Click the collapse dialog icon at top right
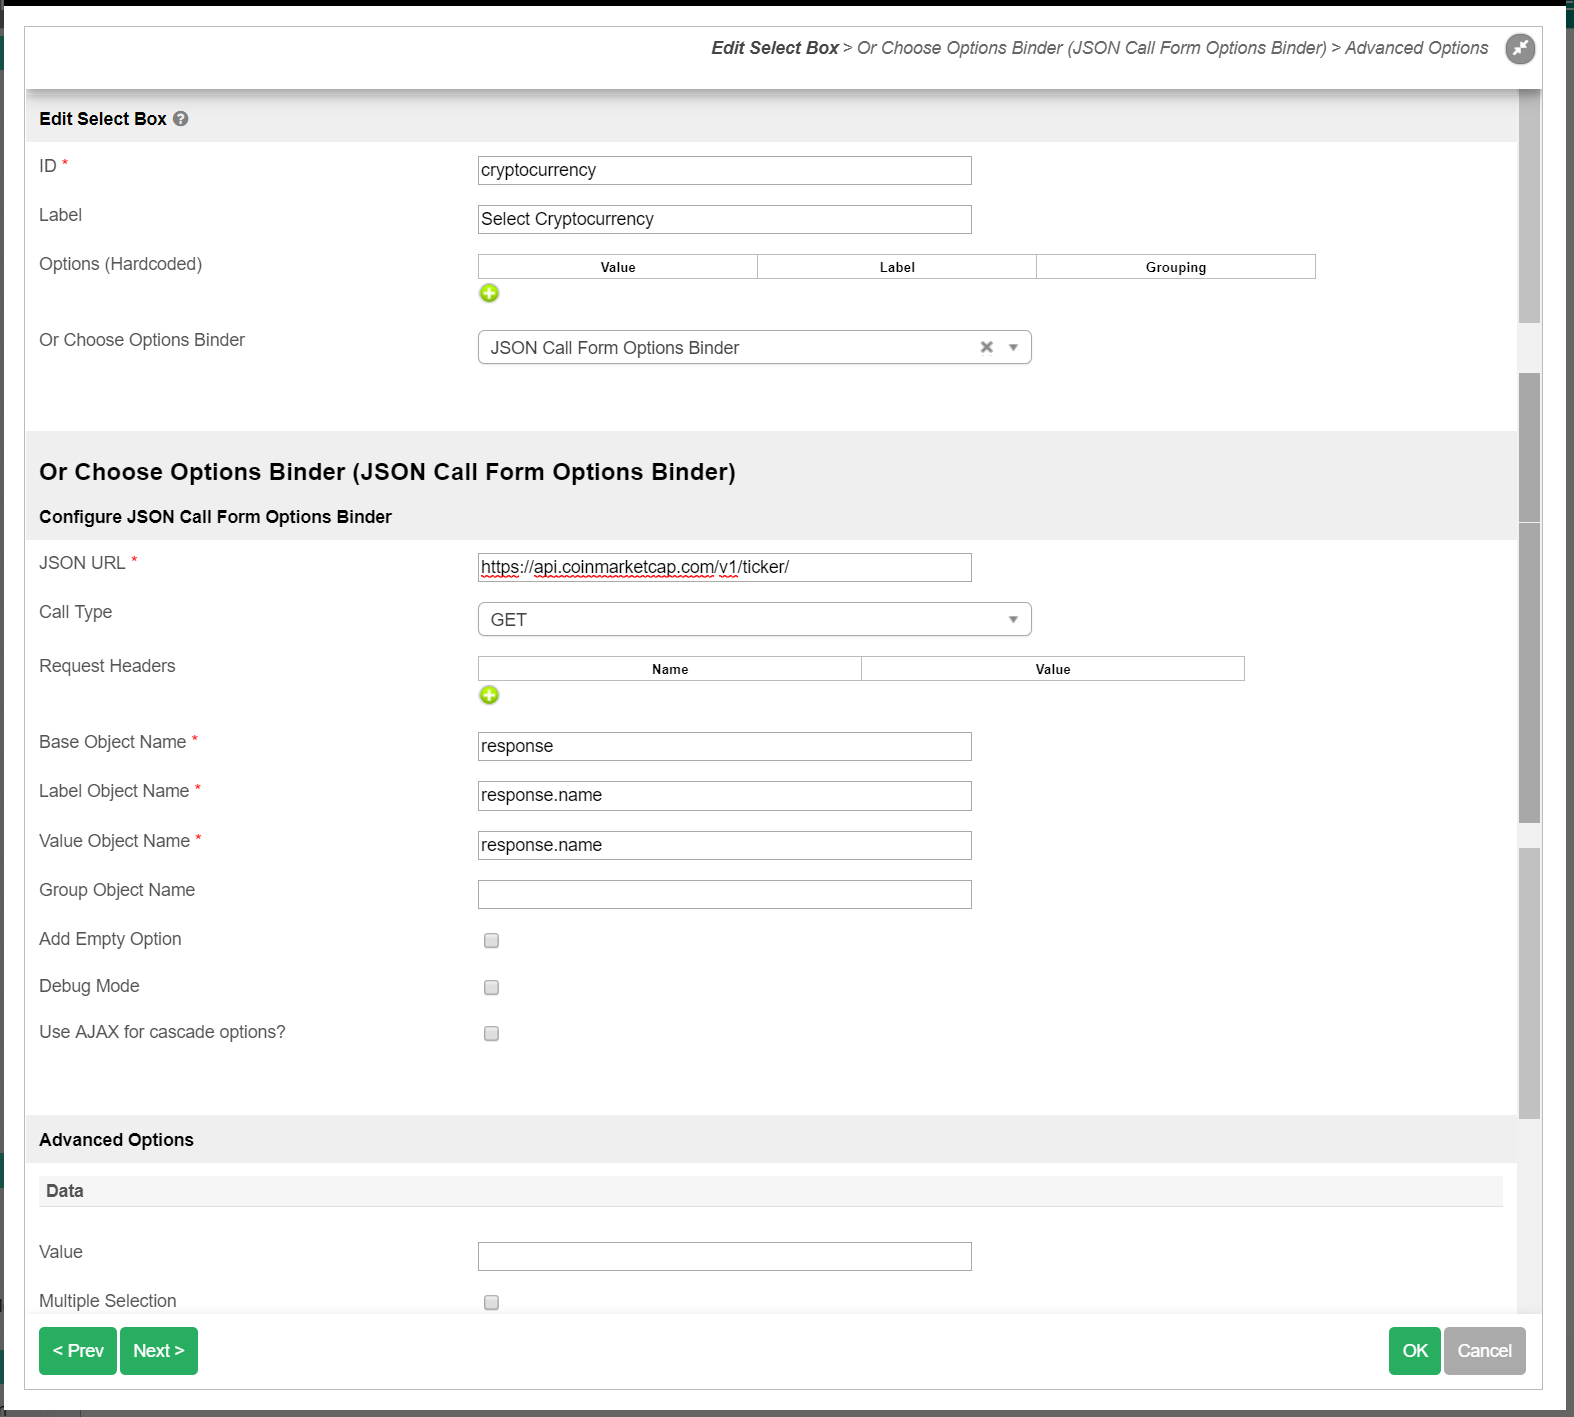Screen dimensions: 1574x1417 pyautogui.click(x=1520, y=48)
